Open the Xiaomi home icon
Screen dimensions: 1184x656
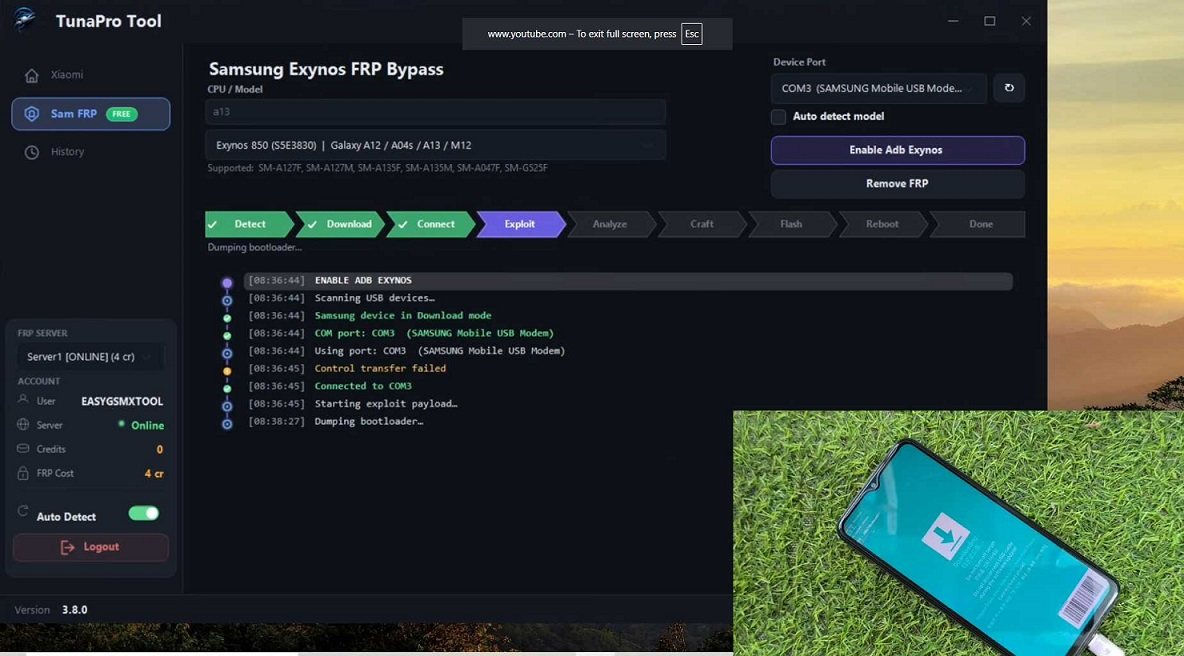32,75
